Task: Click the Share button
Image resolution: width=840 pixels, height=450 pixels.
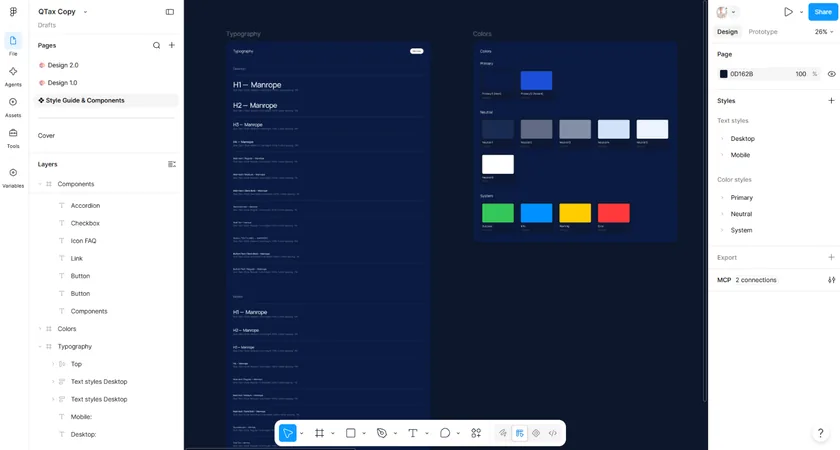Action: click(823, 12)
